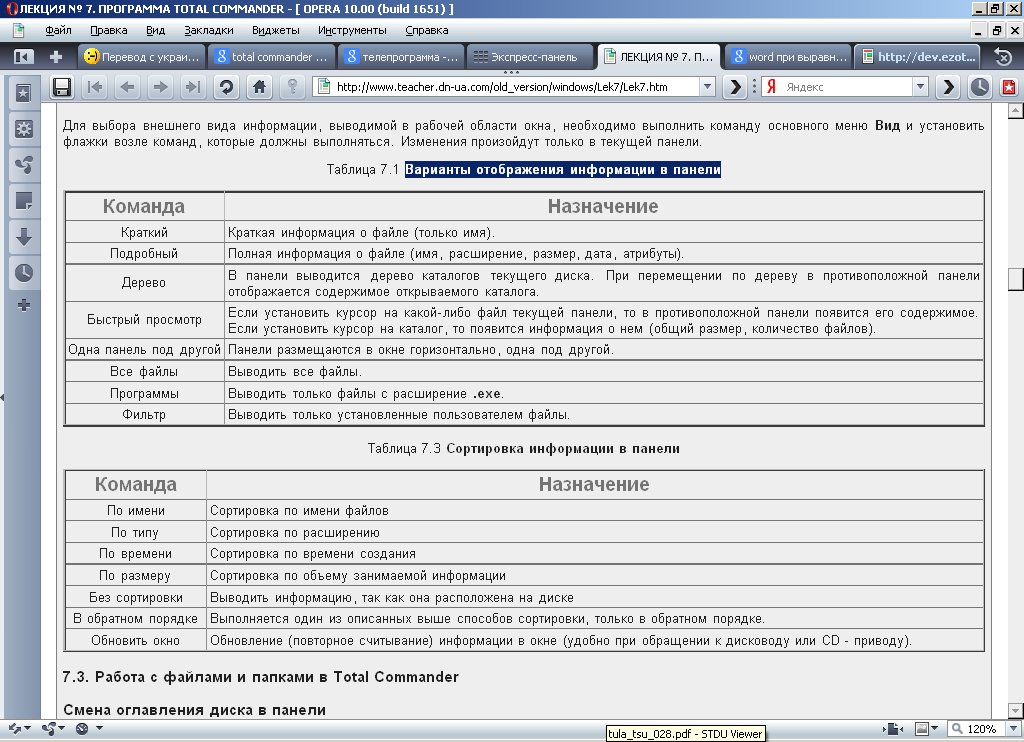This screenshot has width=1024, height=742.
Task: Click the page icon left of Файл menu
Action: pos(19,30)
